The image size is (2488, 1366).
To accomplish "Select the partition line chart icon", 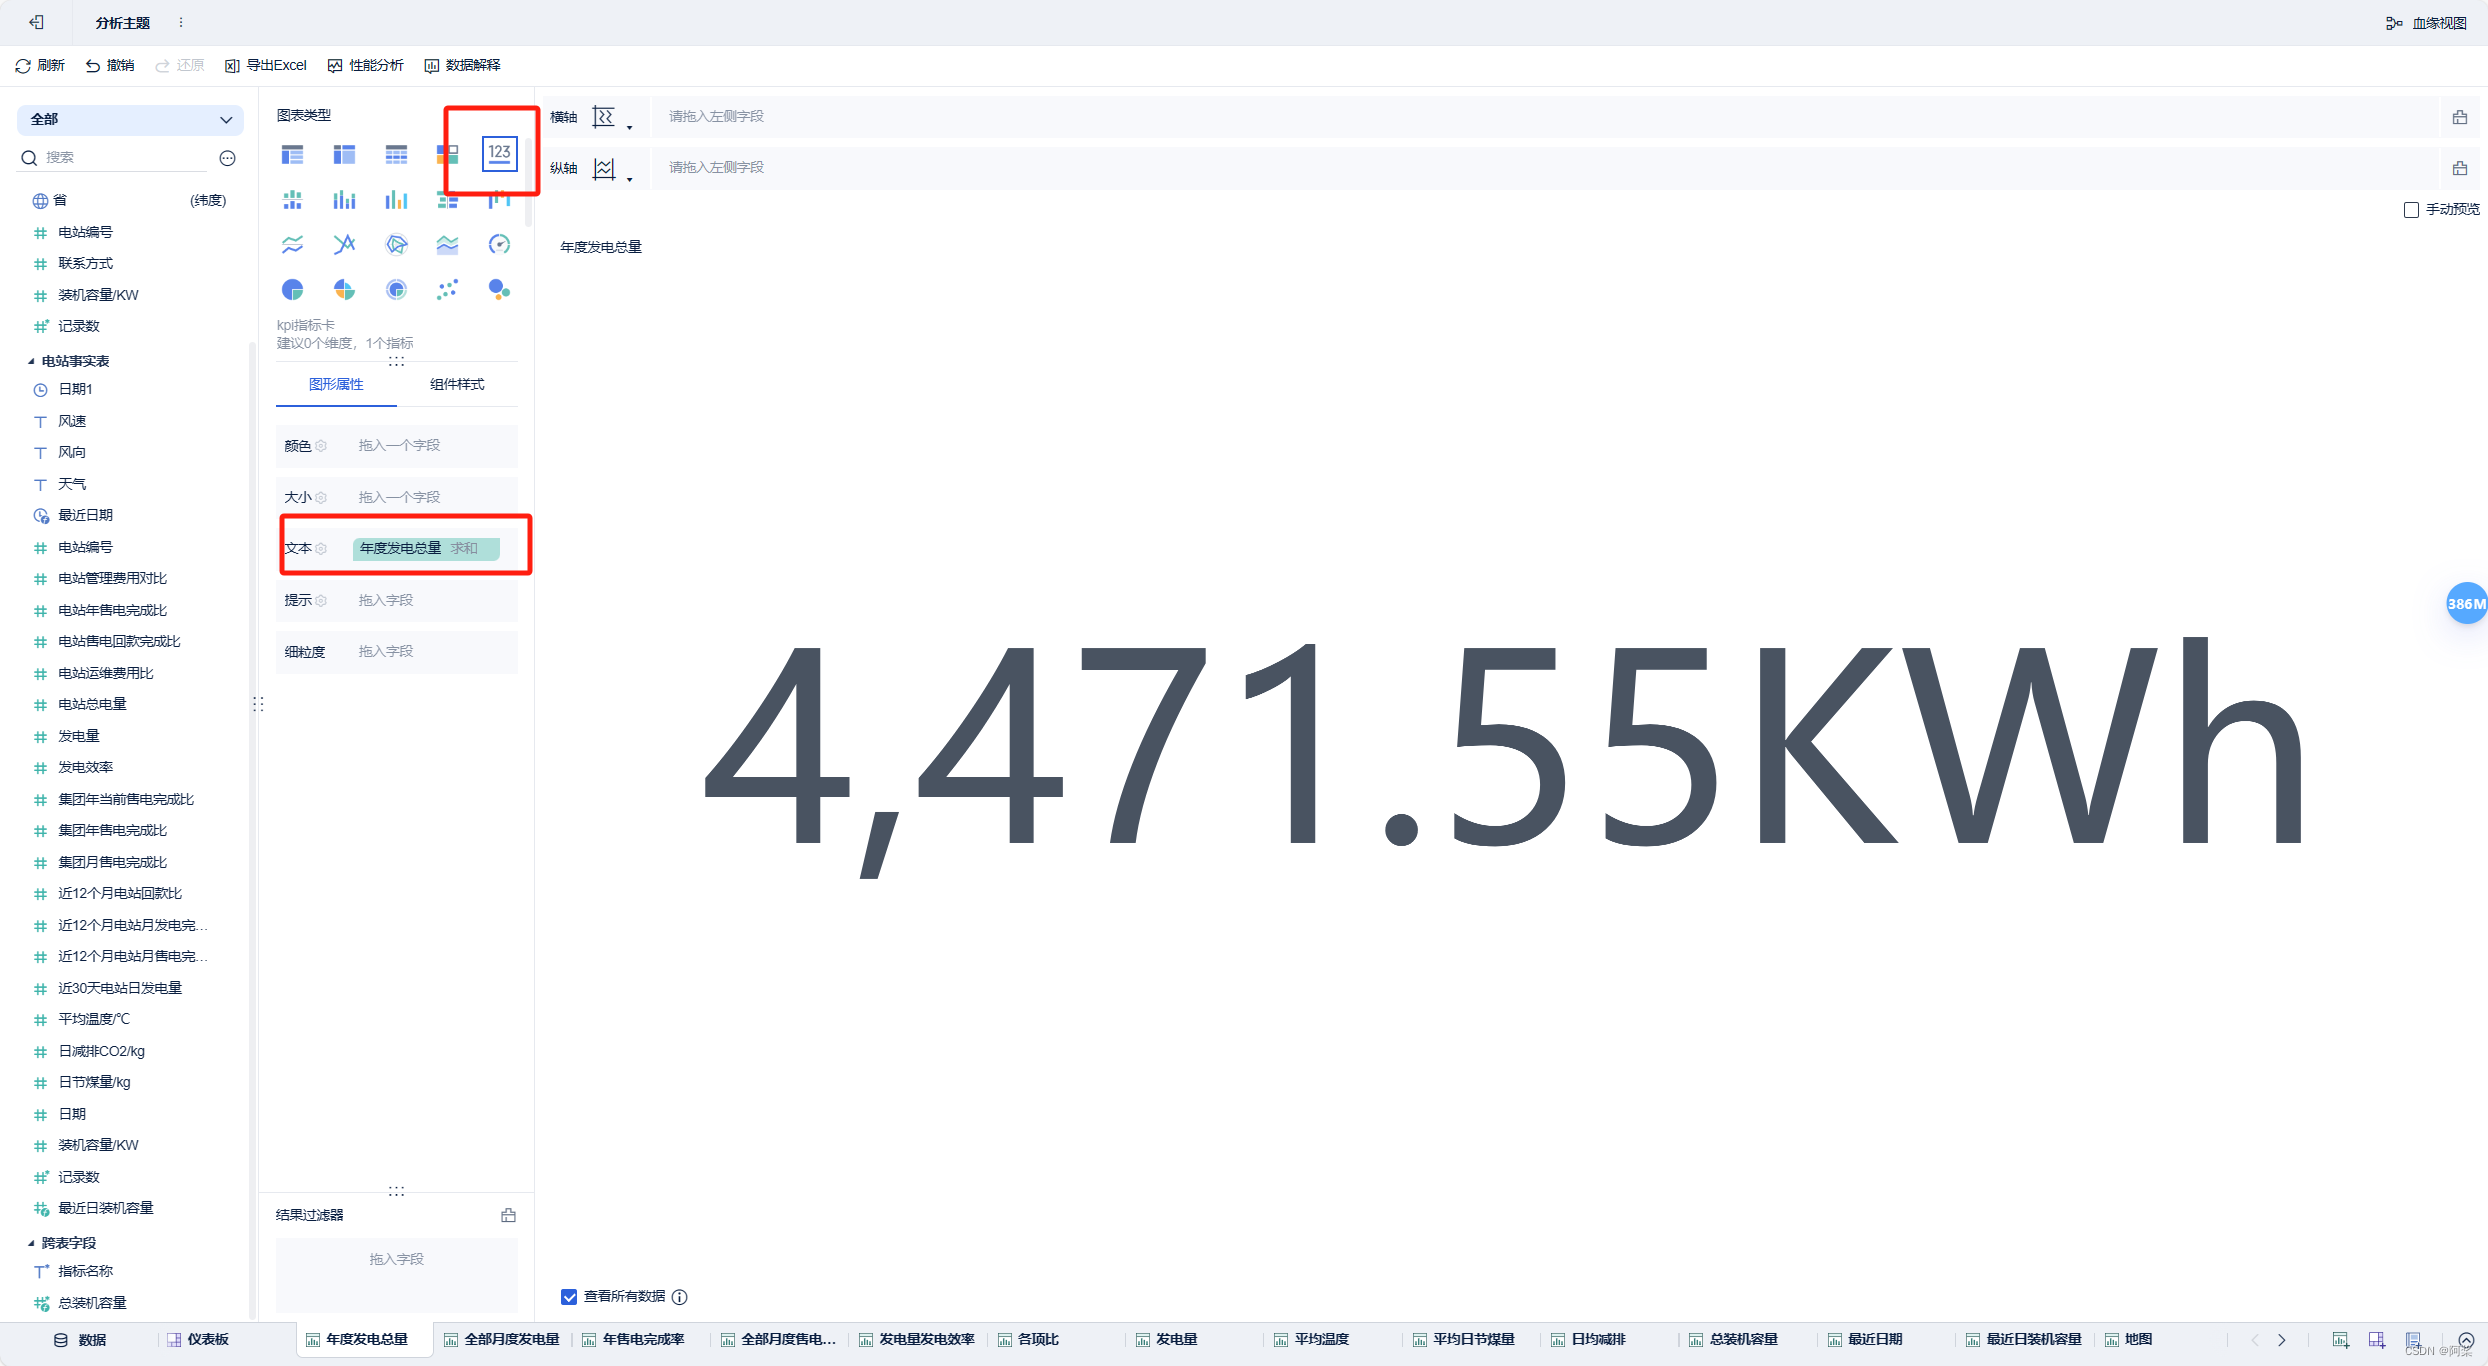I will (292, 244).
